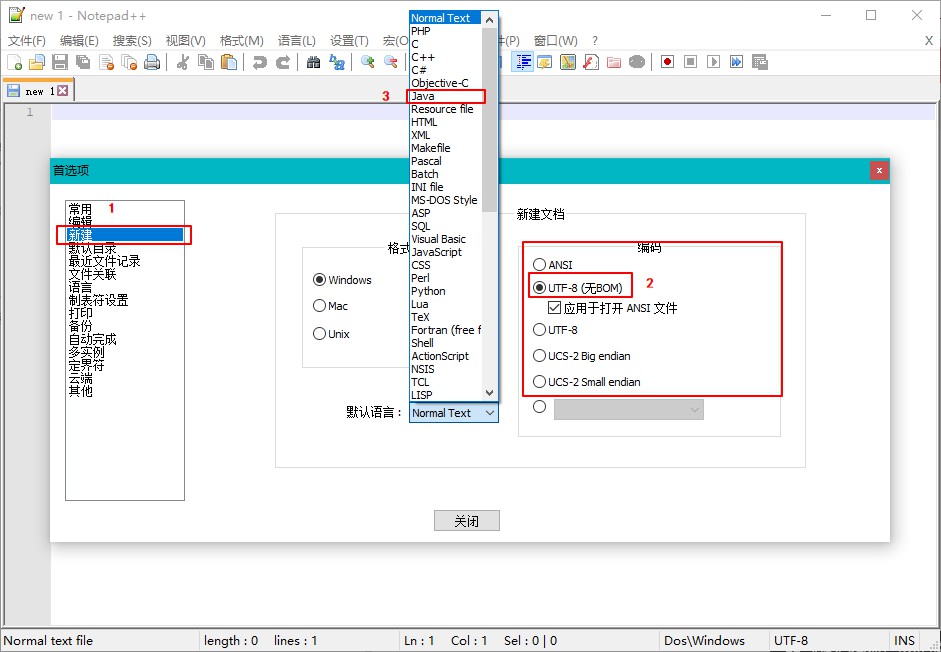The image size is (941, 652).
Task: Click the UTF-8 encoding status bar entry
Action: tap(828, 641)
